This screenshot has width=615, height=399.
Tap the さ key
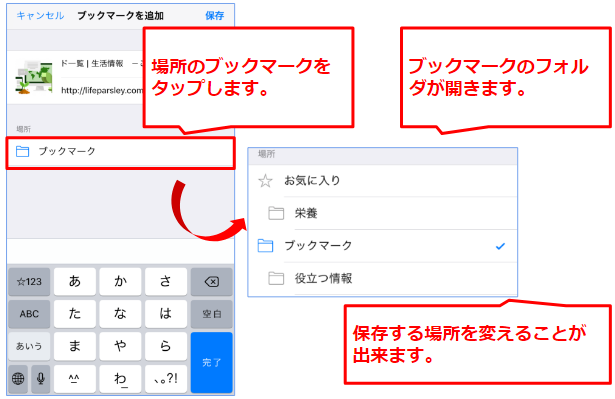166,282
